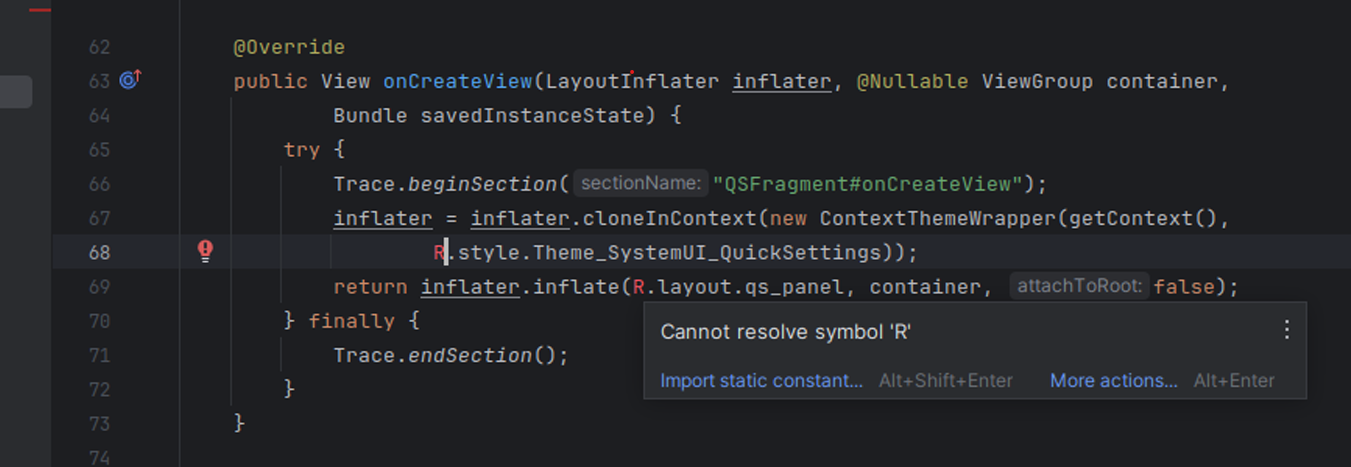Click the finally keyword on line 70
The height and width of the screenshot is (467, 1351).
click(x=351, y=321)
